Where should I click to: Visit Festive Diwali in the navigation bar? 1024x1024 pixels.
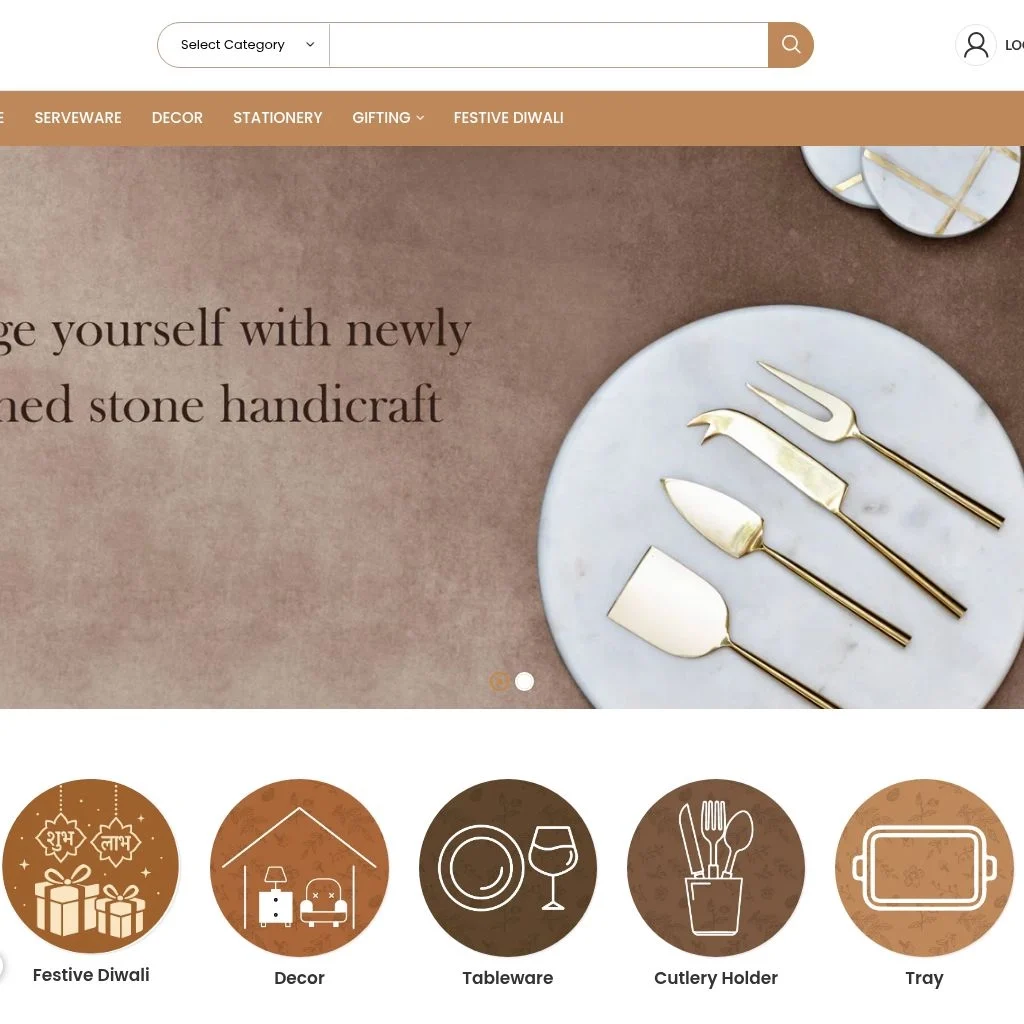point(508,118)
